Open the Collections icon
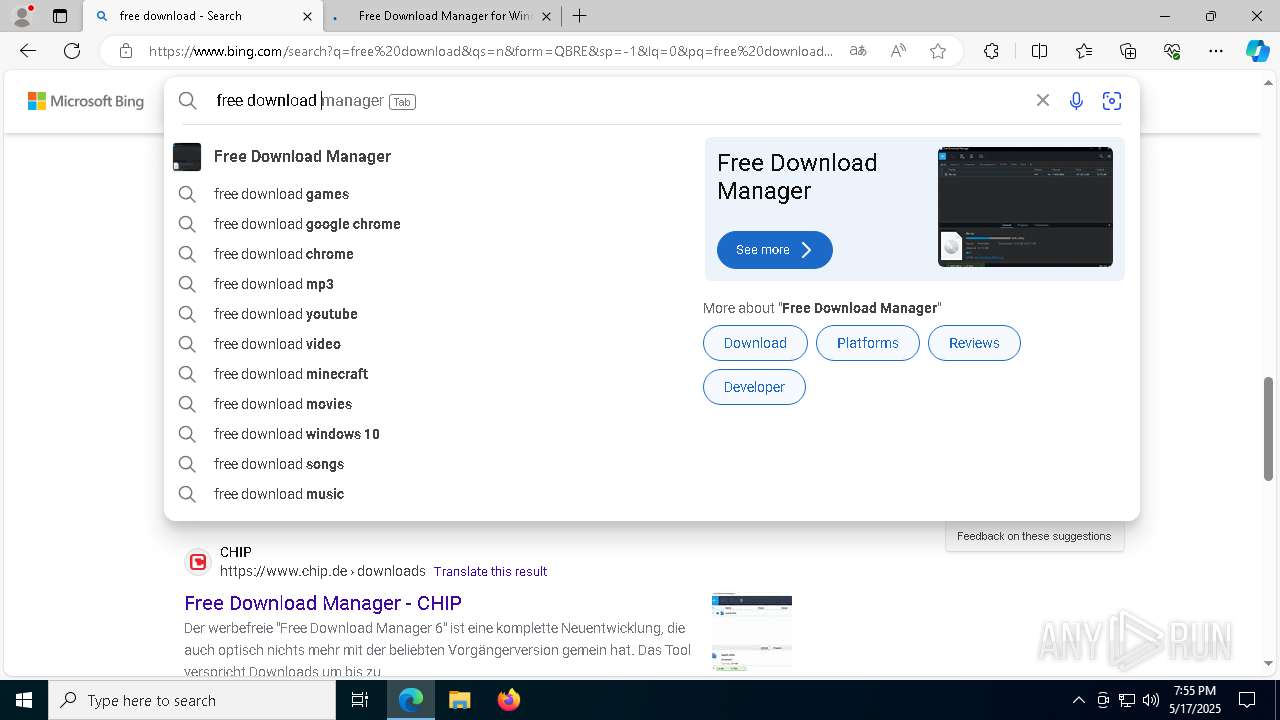This screenshot has height=720, width=1280. (1128, 51)
